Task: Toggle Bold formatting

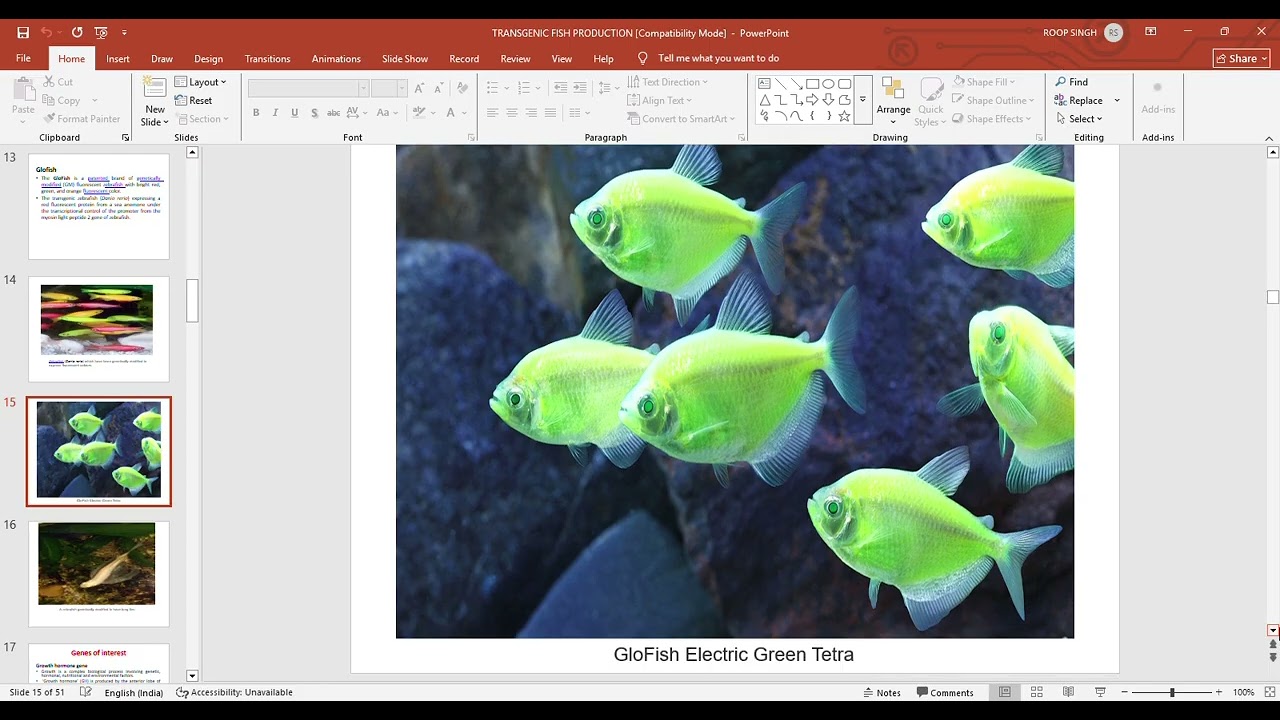Action: (x=256, y=113)
